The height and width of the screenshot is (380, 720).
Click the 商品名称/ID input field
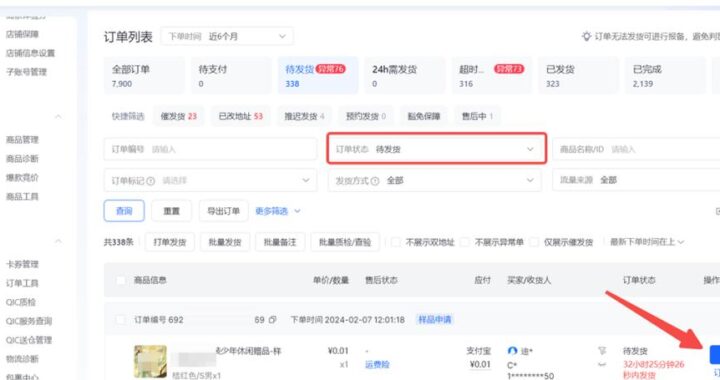click(x=636, y=149)
